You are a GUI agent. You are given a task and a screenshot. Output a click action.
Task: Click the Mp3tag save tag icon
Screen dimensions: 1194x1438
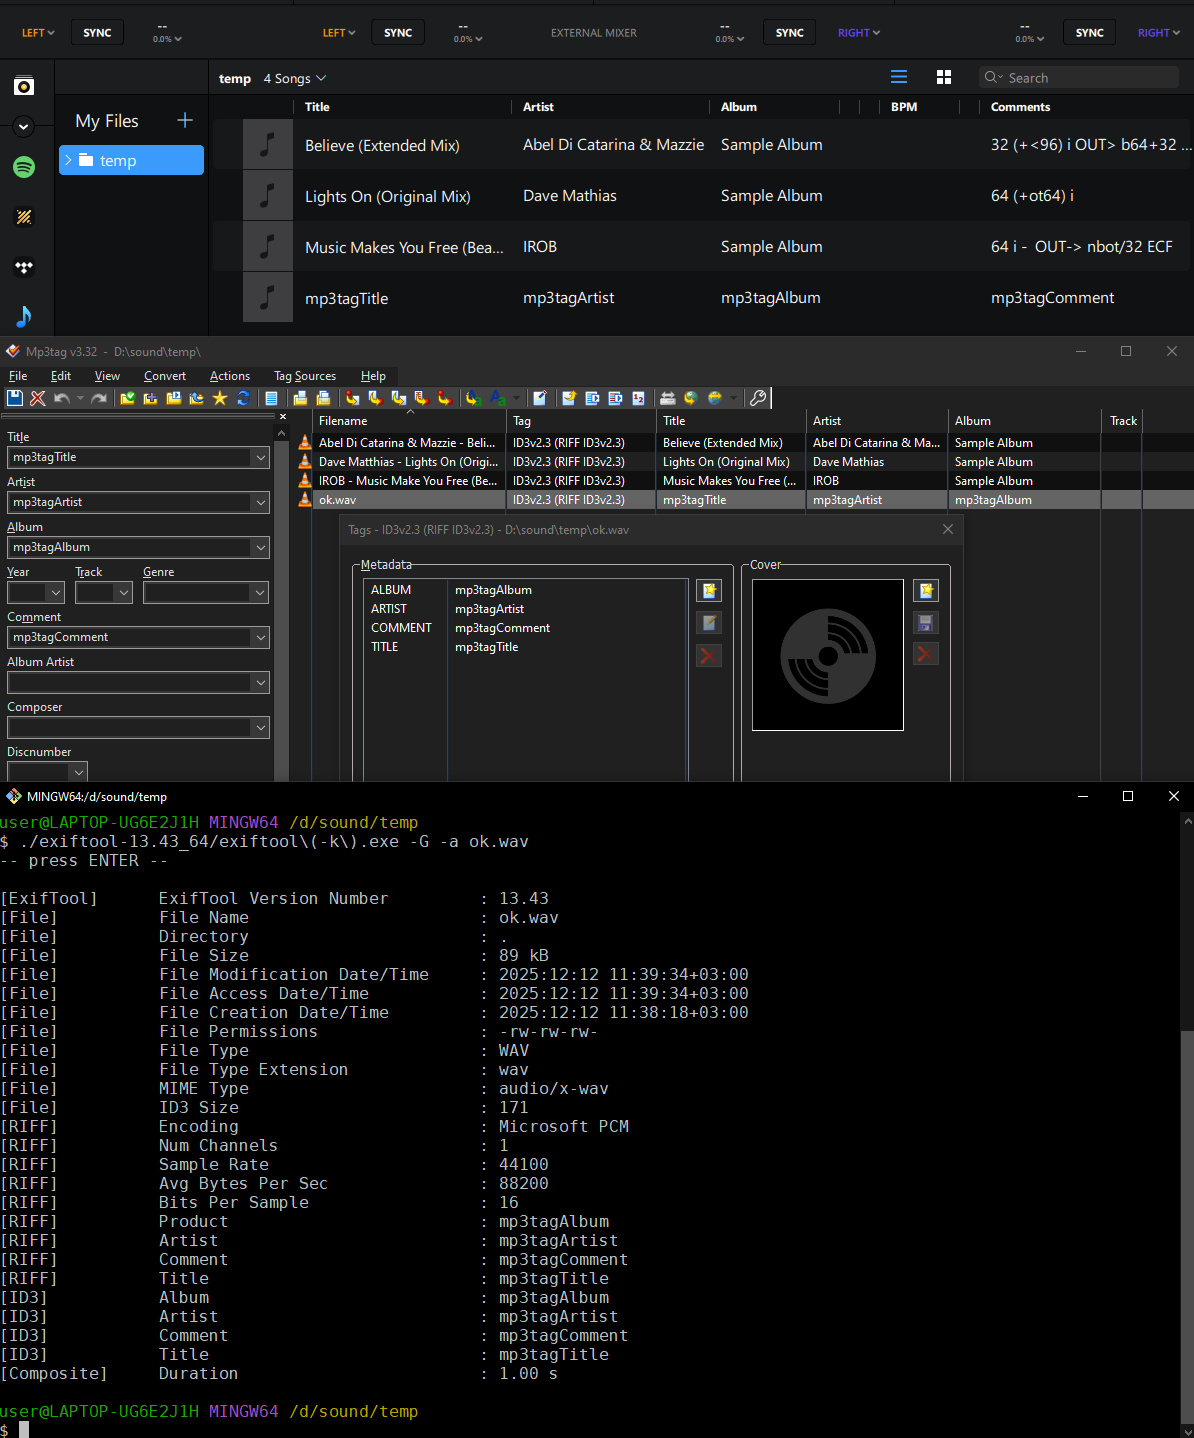[x=15, y=398]
